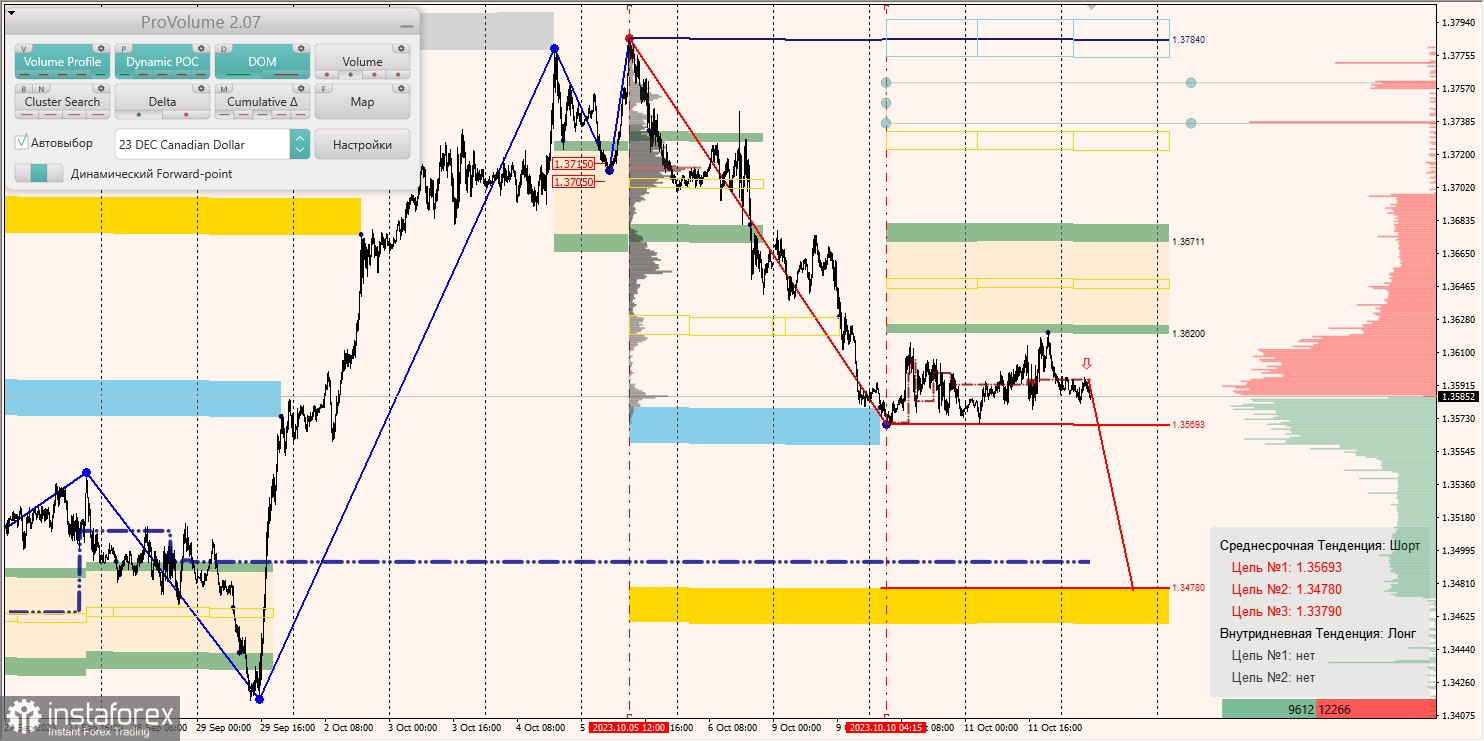The image size is (1484, 741).
Task: Click the red 12266 volume counter
Action: click(1376, 709)
